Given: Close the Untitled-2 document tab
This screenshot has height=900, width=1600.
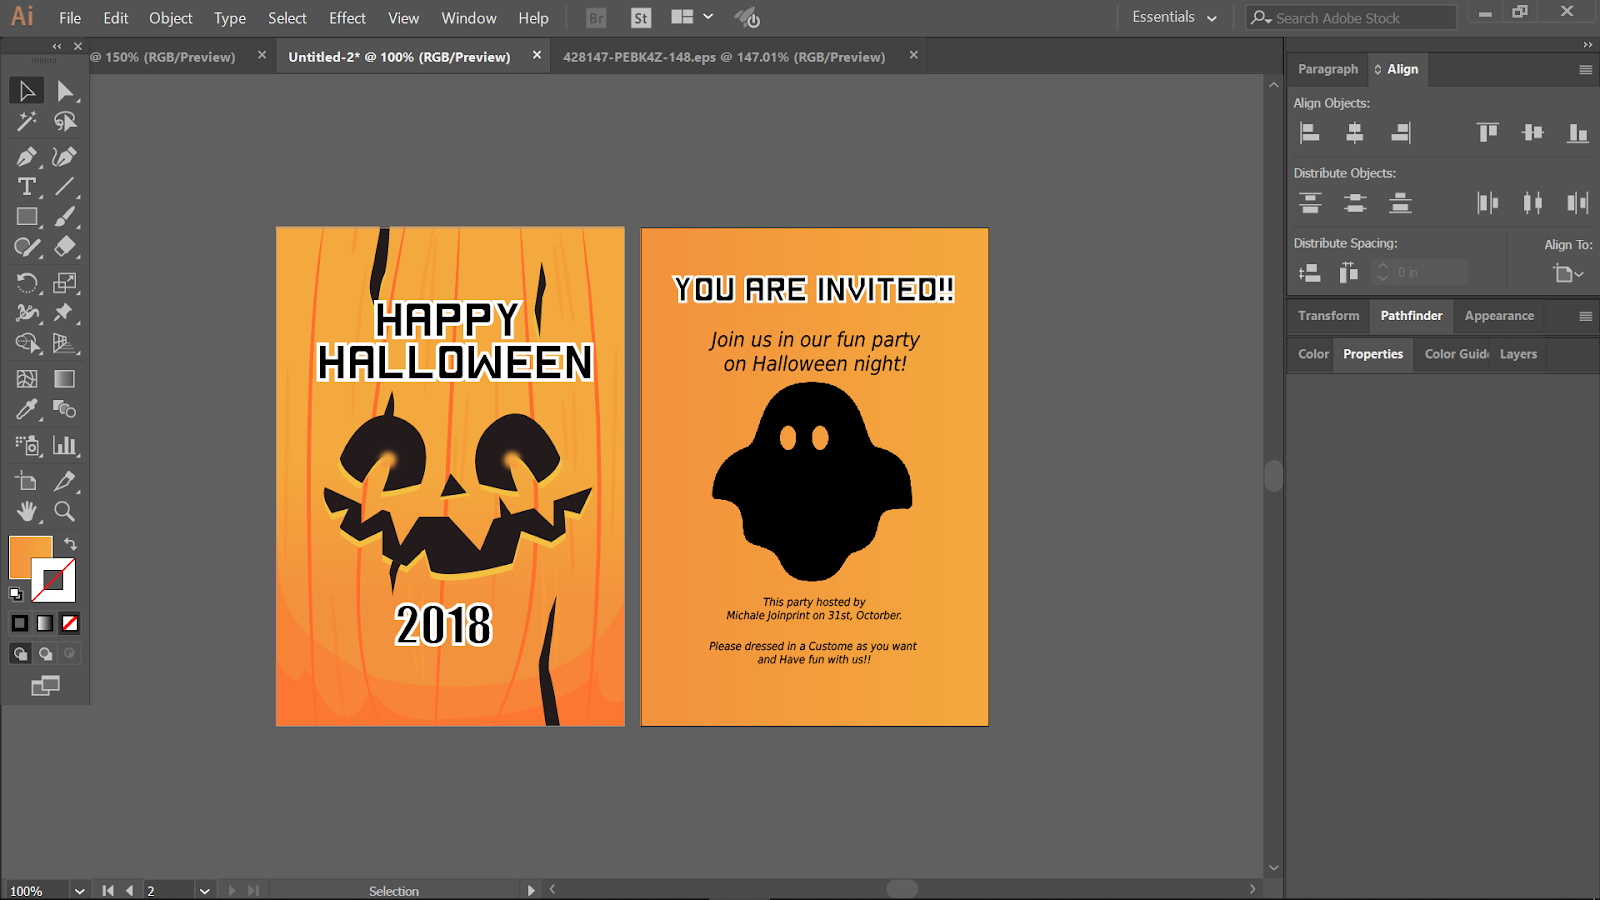Looking at the screenshot, I should (x=537, y=56).
